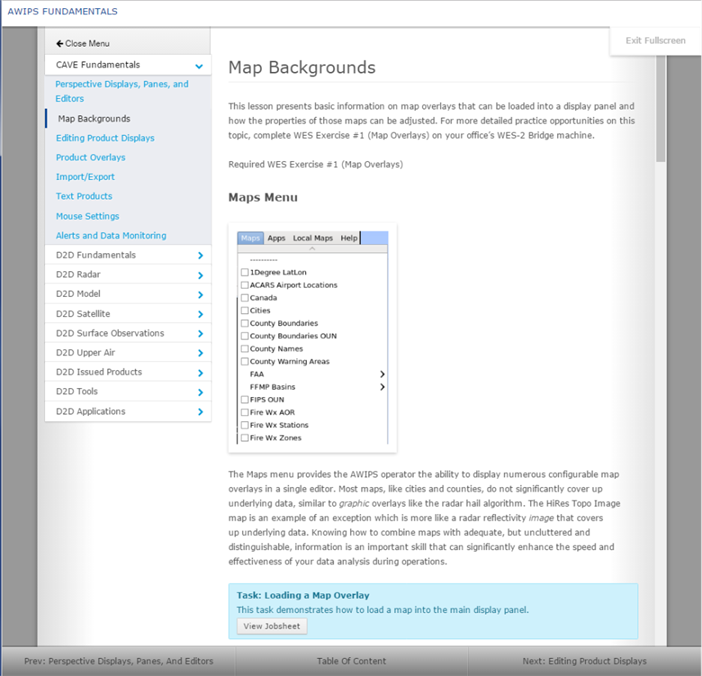This screenshot has height=676, width=702.
Task: Expand FAA submenu arrow
Action: coord(382,374)
